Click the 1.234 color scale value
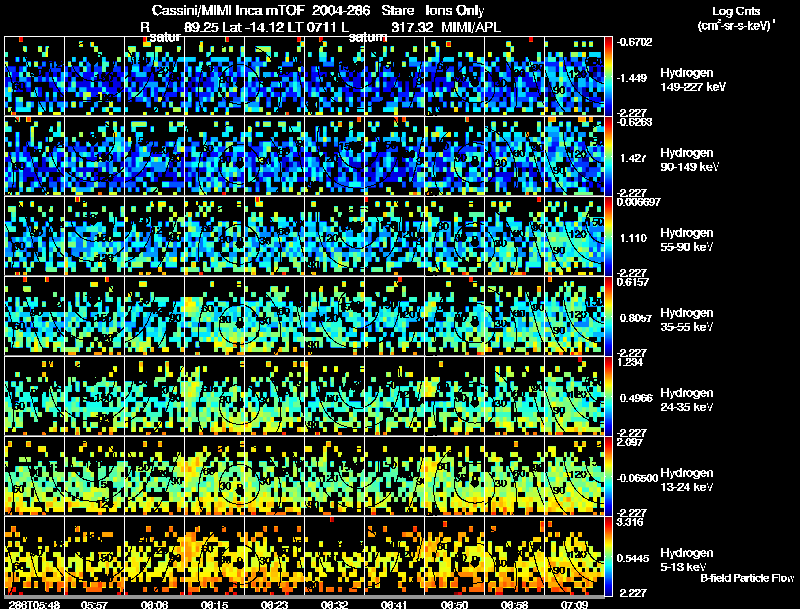Image resolution: width=800 pixels, height=609 pixels. tap(630, 362)
